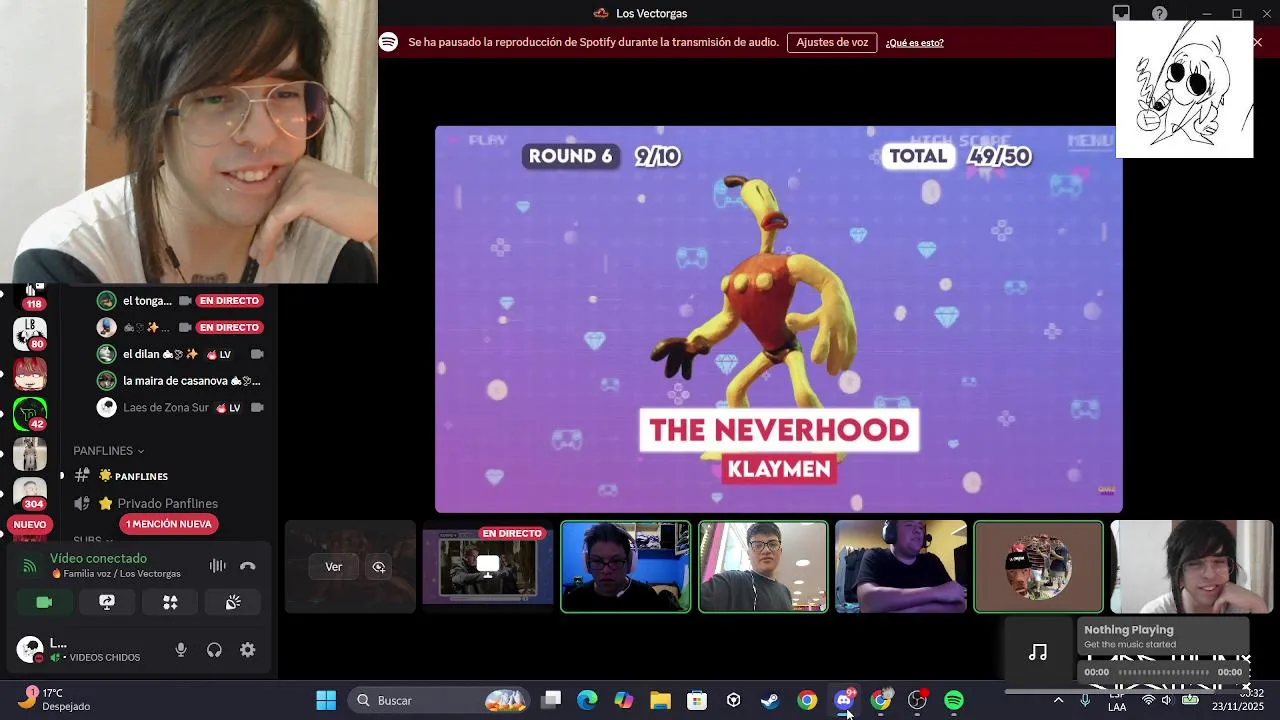The width and height of the screenshot is (1280, 720).
Task: Open the soundboard icon
Action: click(x=233, y=602)
